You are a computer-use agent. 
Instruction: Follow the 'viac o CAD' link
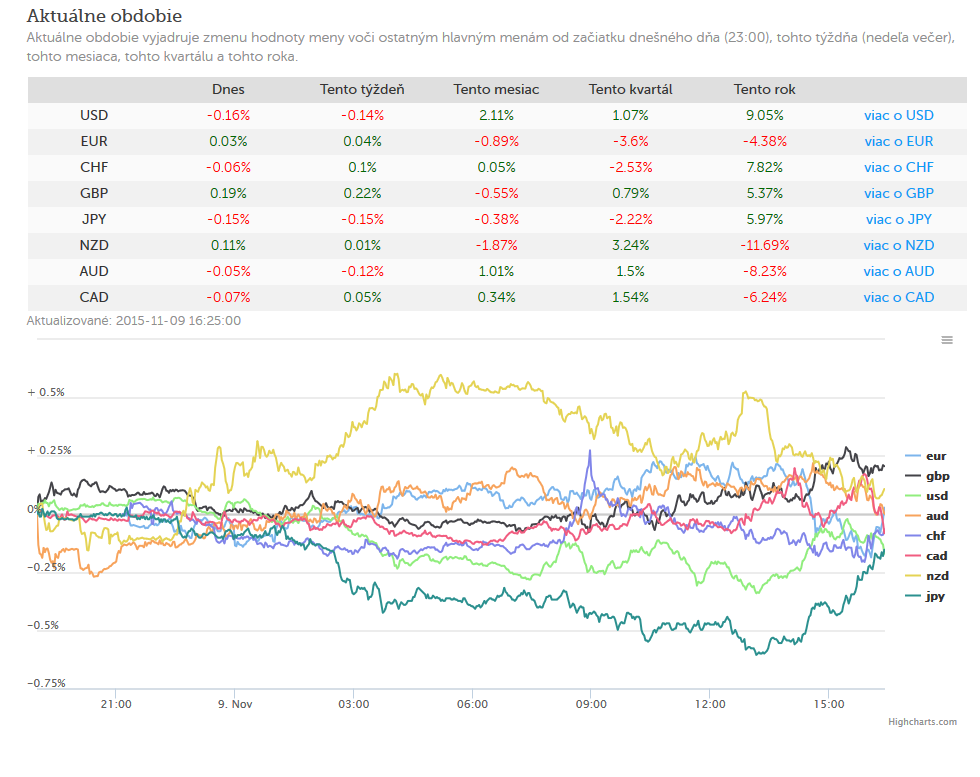coord(899,298)
